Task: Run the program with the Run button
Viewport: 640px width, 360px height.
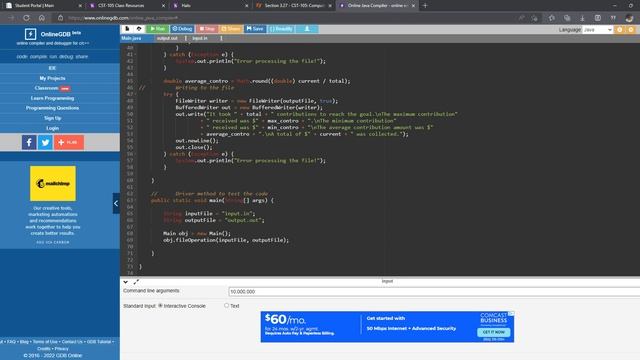Action: [x=158, y=29]
